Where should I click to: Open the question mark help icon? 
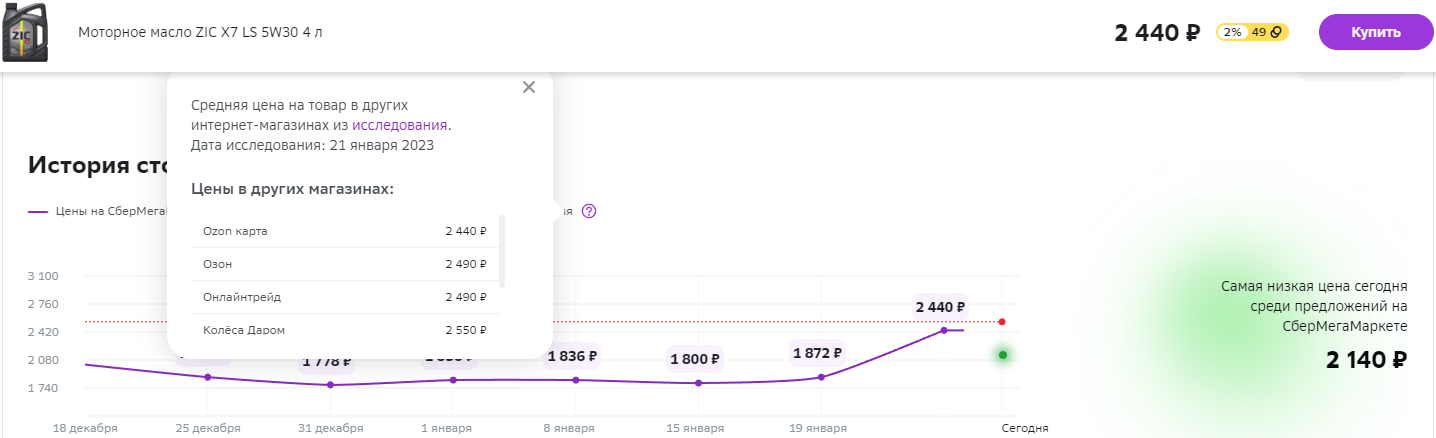tap(588, 211)
